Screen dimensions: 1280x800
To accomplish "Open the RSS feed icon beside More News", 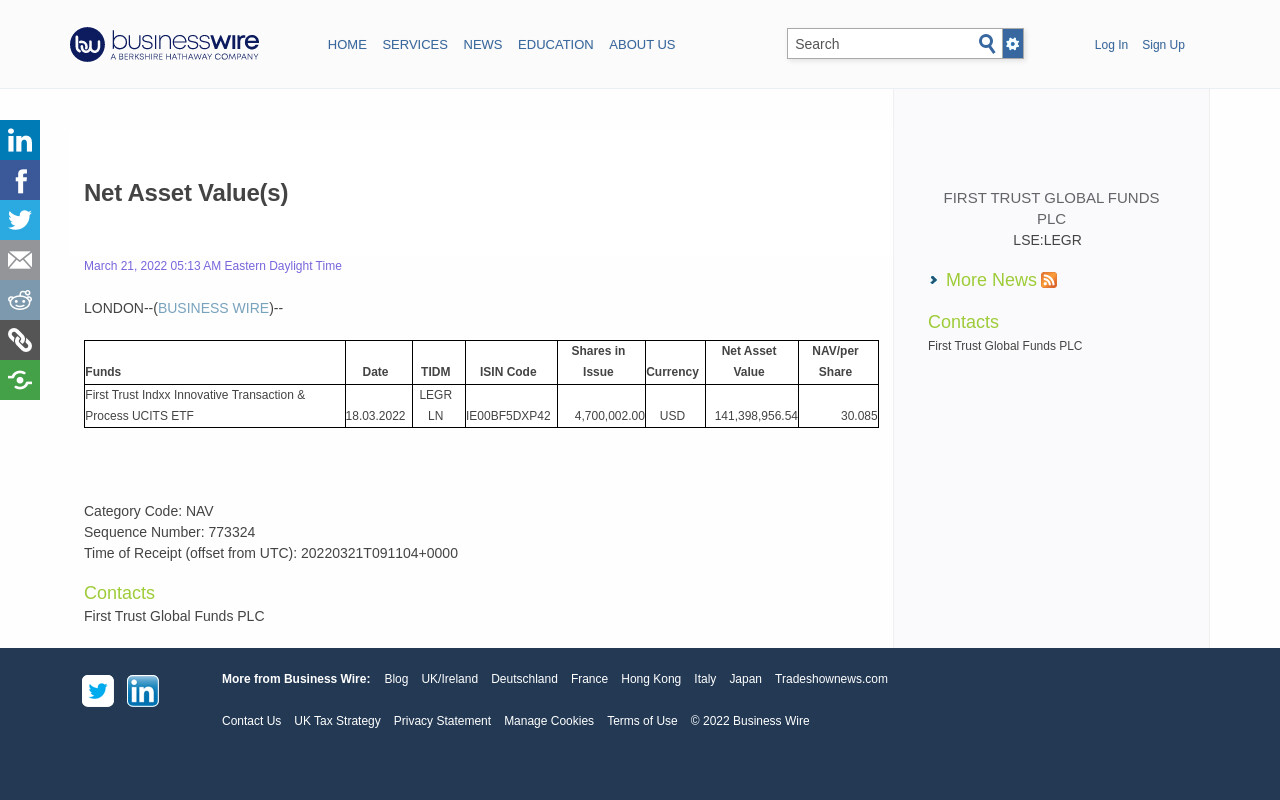I will click(1049, 280).
